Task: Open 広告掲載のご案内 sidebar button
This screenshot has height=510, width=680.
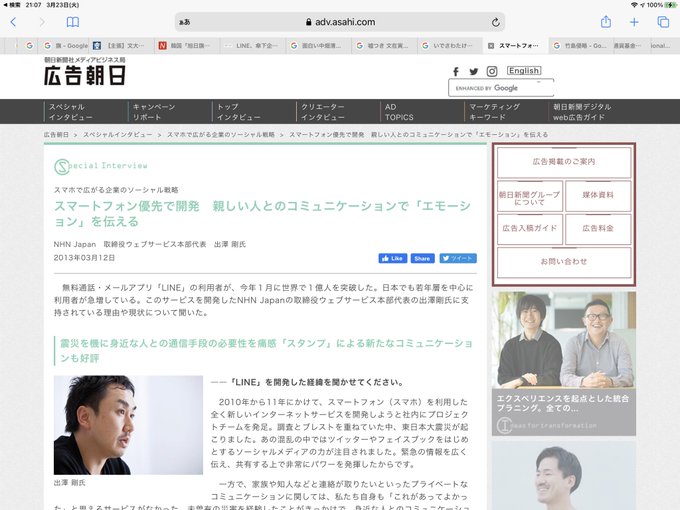Action: [564, 162]
